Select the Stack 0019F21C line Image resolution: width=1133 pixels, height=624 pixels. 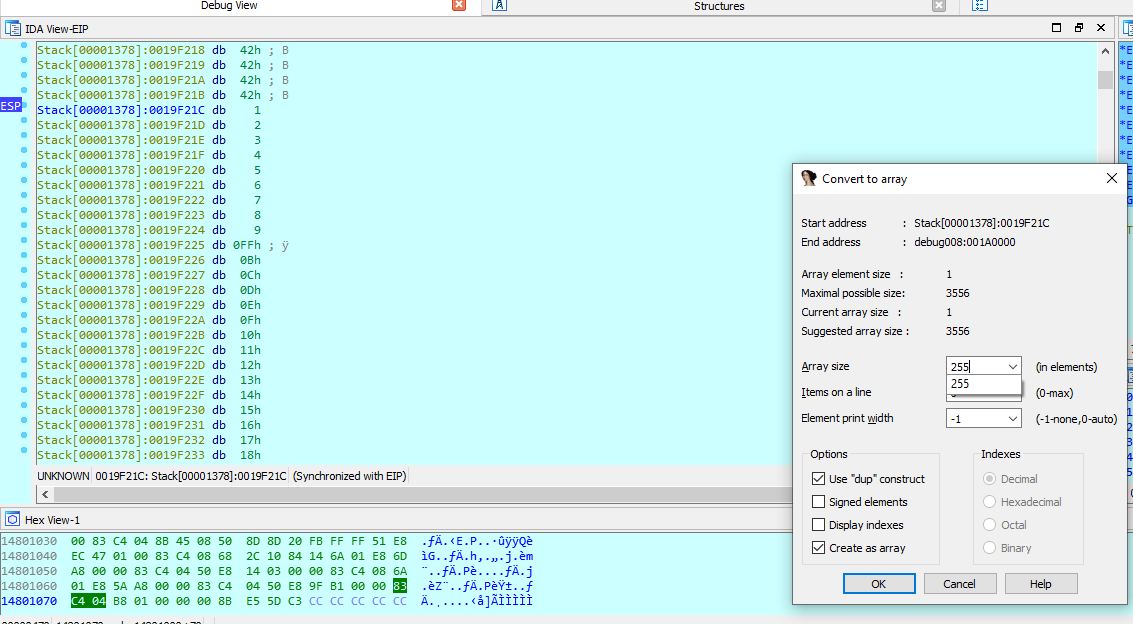[149, 110]
